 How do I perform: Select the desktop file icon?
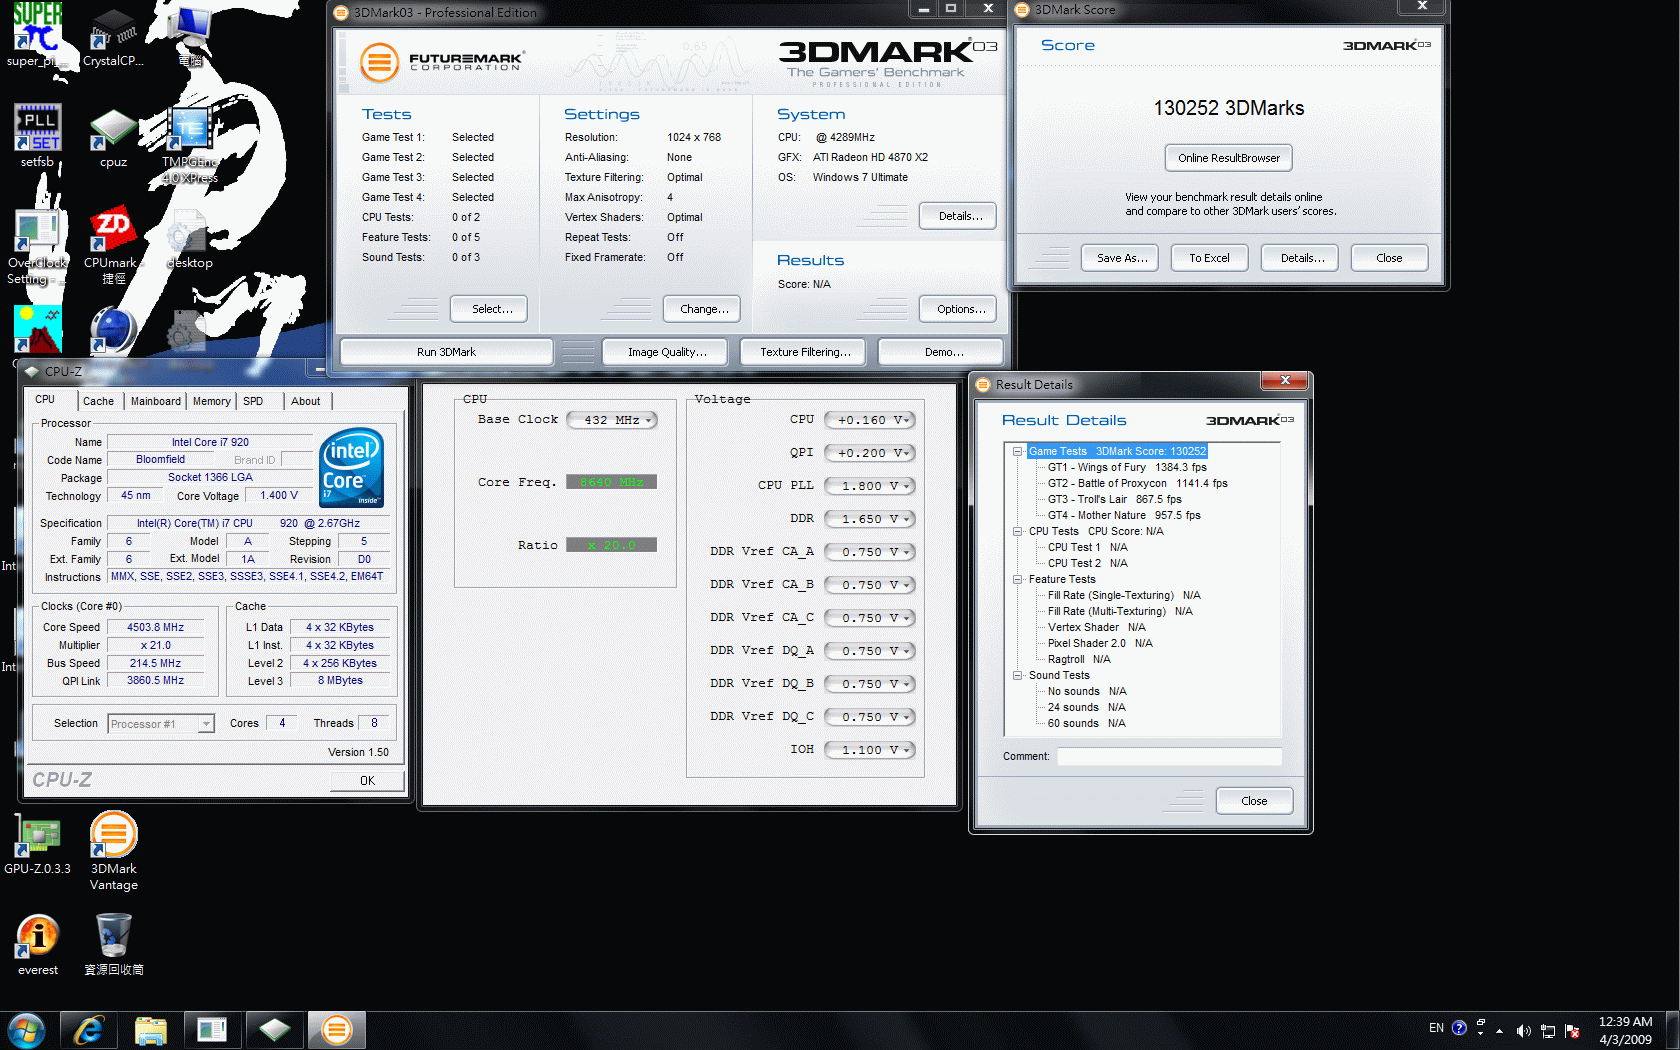[189, 240]
